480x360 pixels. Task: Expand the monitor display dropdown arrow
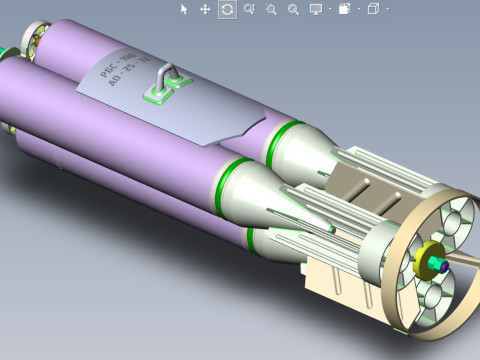(330, 9)
